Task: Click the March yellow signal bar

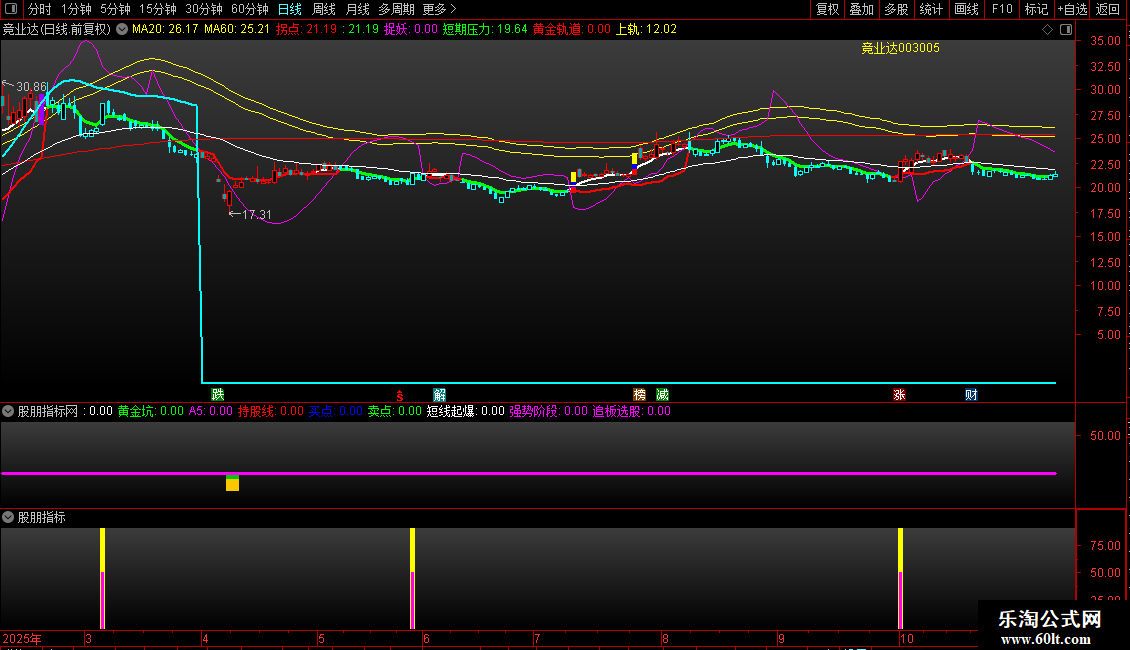Action: coord(102,578)
